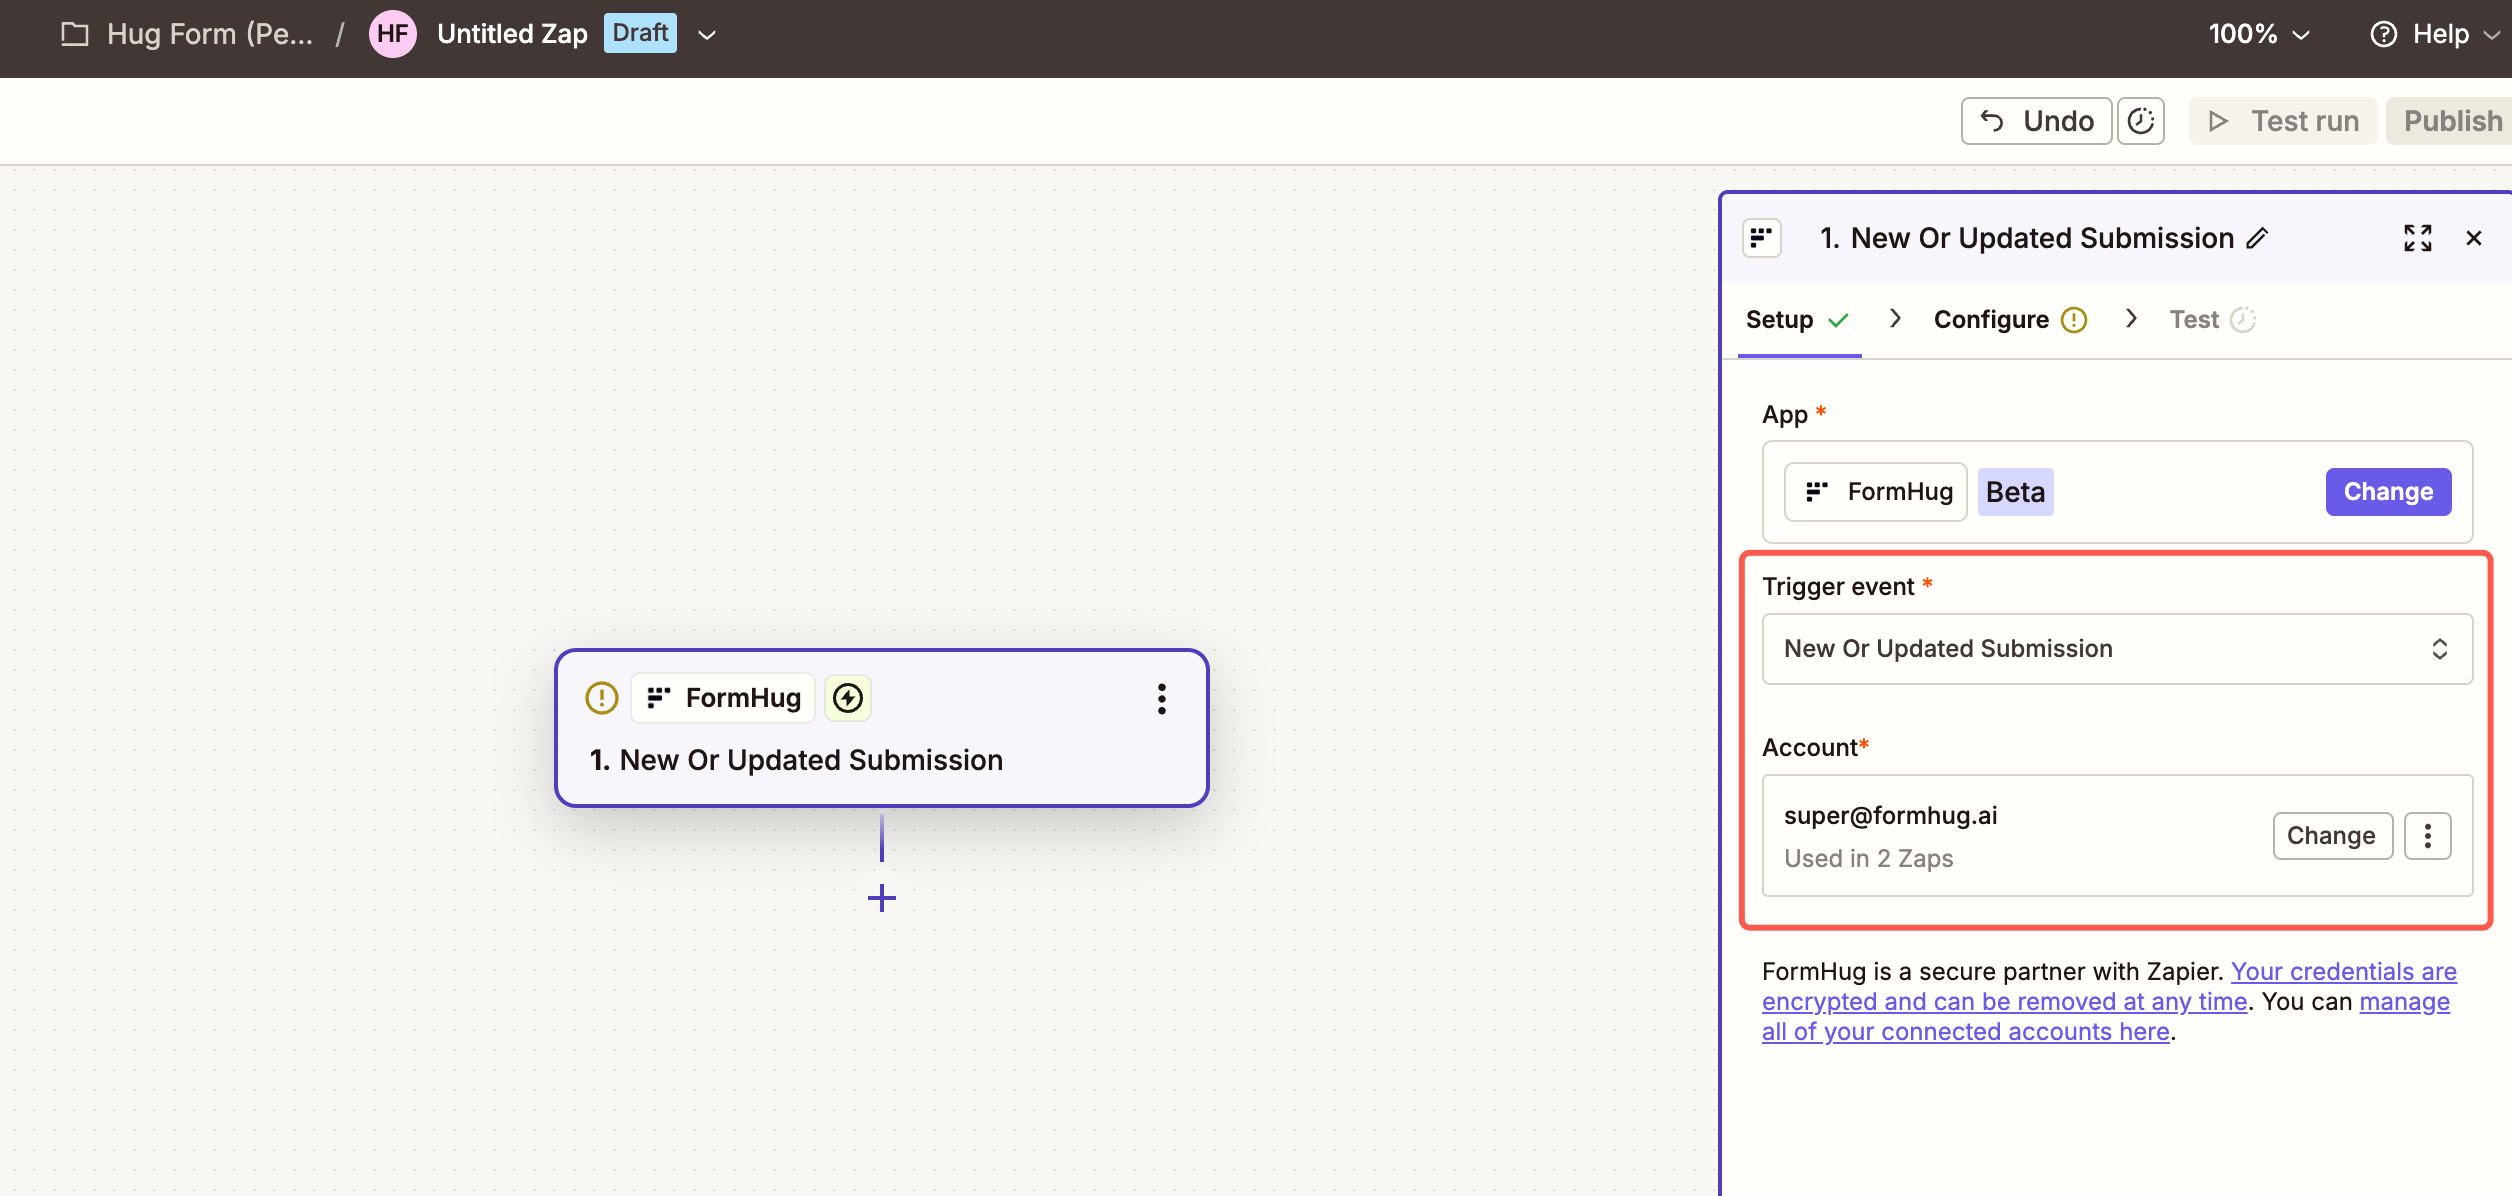Open the account options three-dot menu
Screen dimensions: 2512x1196
[x=2428, y=836]
